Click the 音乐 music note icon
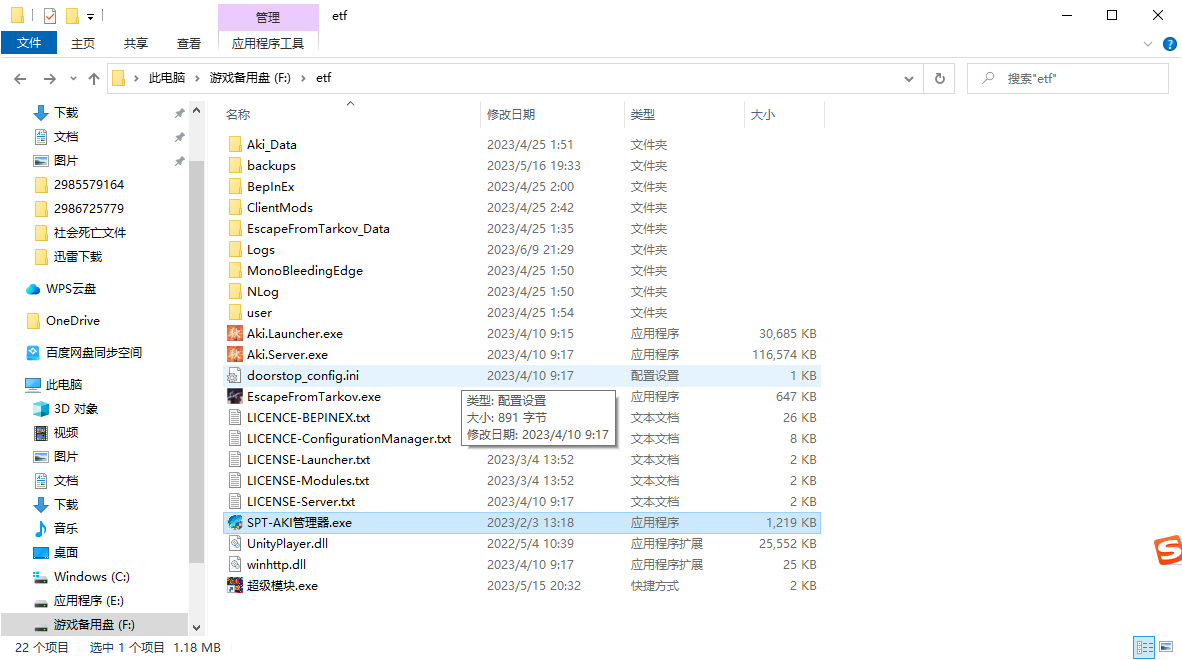 [41, 529]
